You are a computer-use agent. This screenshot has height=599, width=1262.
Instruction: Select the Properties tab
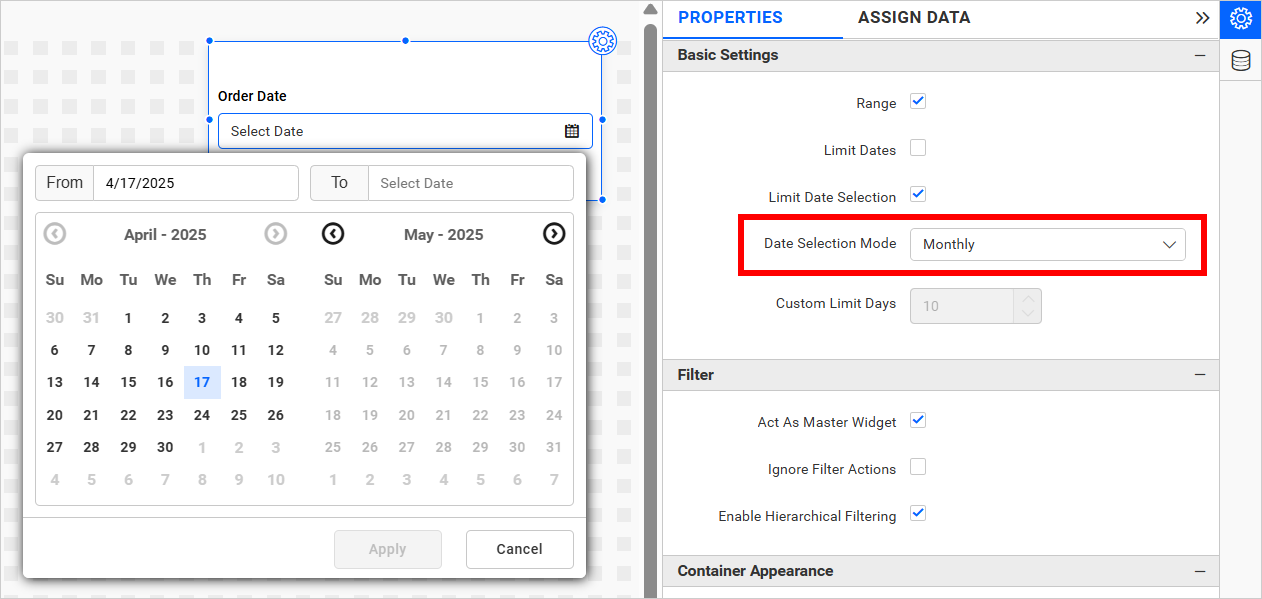tap(730, 18)
